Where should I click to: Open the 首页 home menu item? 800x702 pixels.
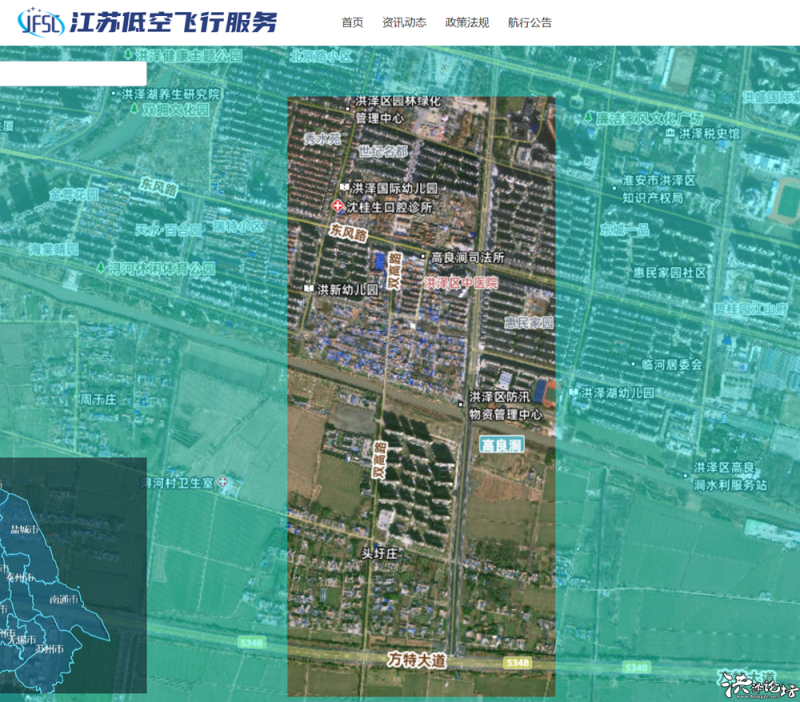tap(352, 23)
